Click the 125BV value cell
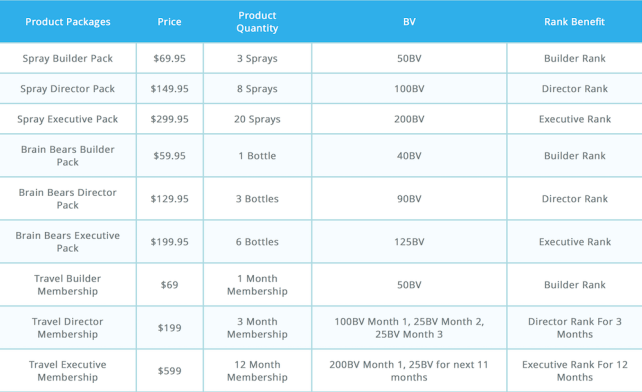 (x=409, y=242)
